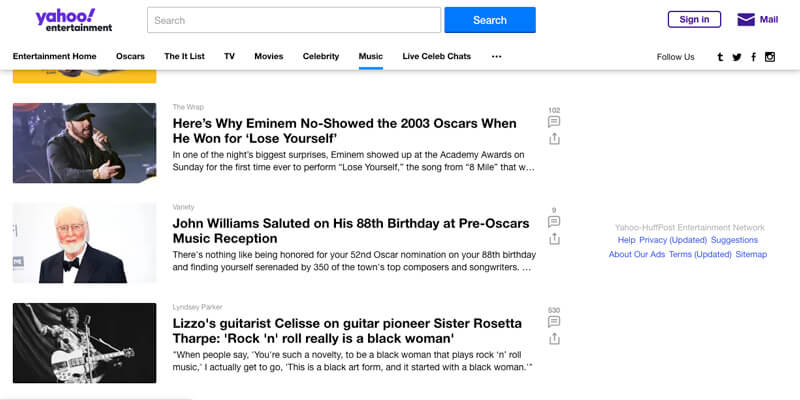Image resolution: width=800 pixels, height=400 pixels.
Task: Click the Sign in button
Action: [694, 19]
